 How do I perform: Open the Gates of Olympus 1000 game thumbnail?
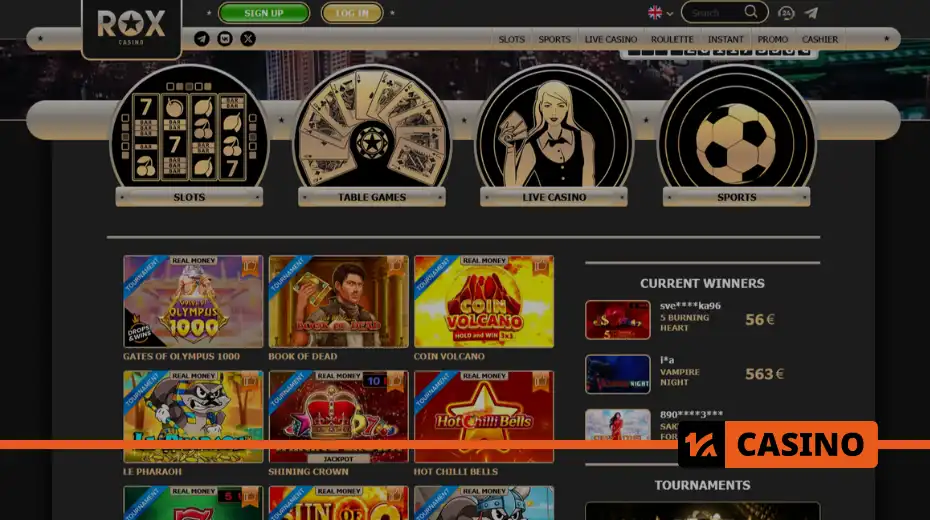point(193,302)
